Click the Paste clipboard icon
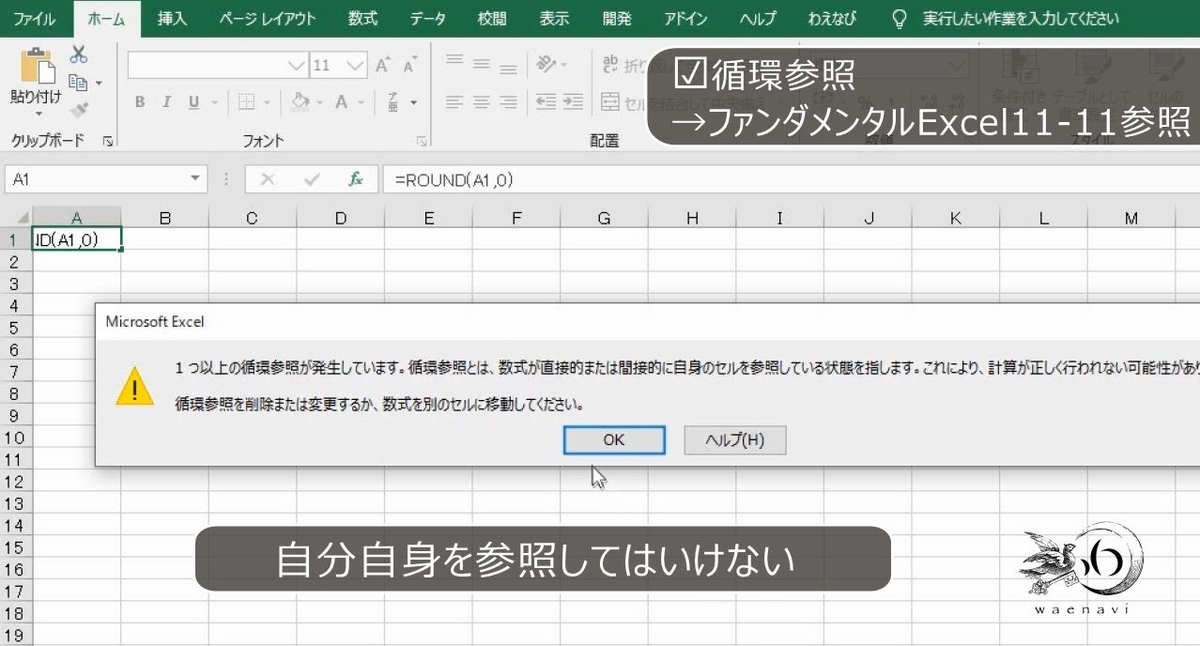1200x646 pixels. tap(38, 65)
